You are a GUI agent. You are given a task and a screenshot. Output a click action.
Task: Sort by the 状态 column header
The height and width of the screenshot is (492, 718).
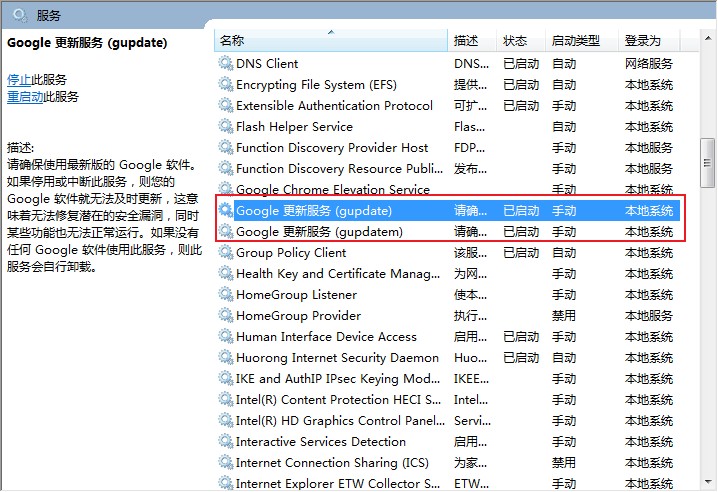coord(521,41)
